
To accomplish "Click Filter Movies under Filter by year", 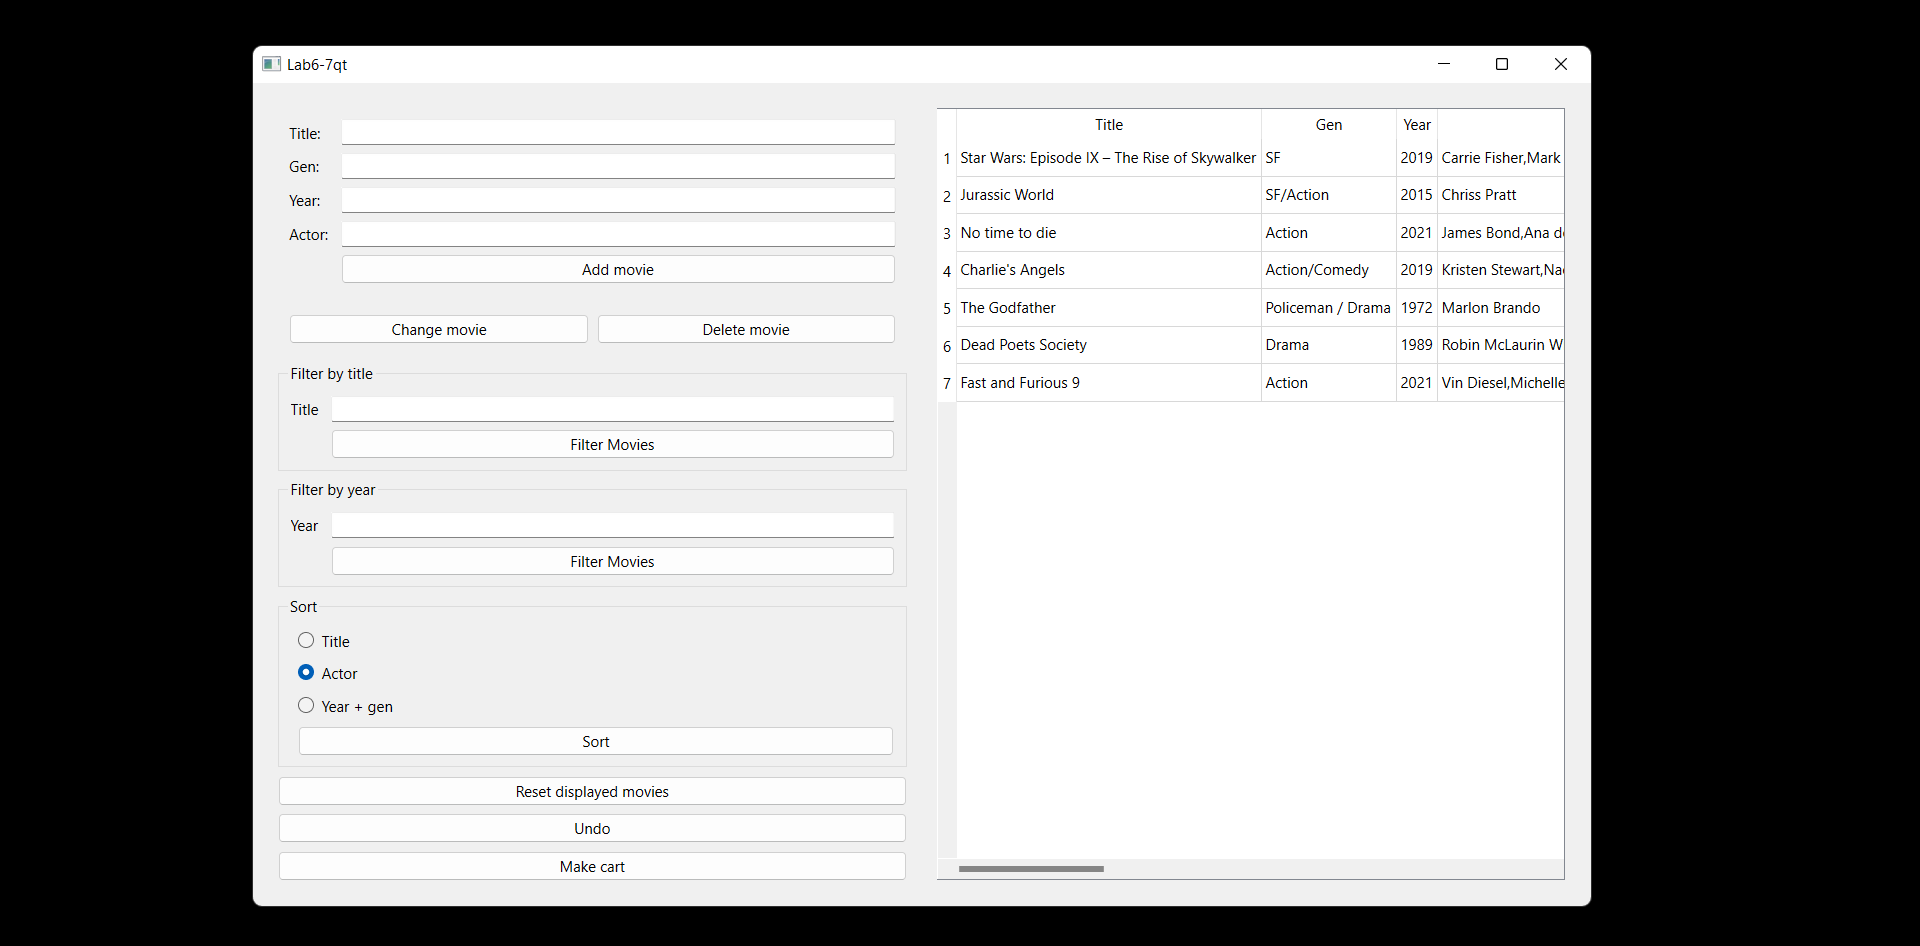I will click(612, 562).
